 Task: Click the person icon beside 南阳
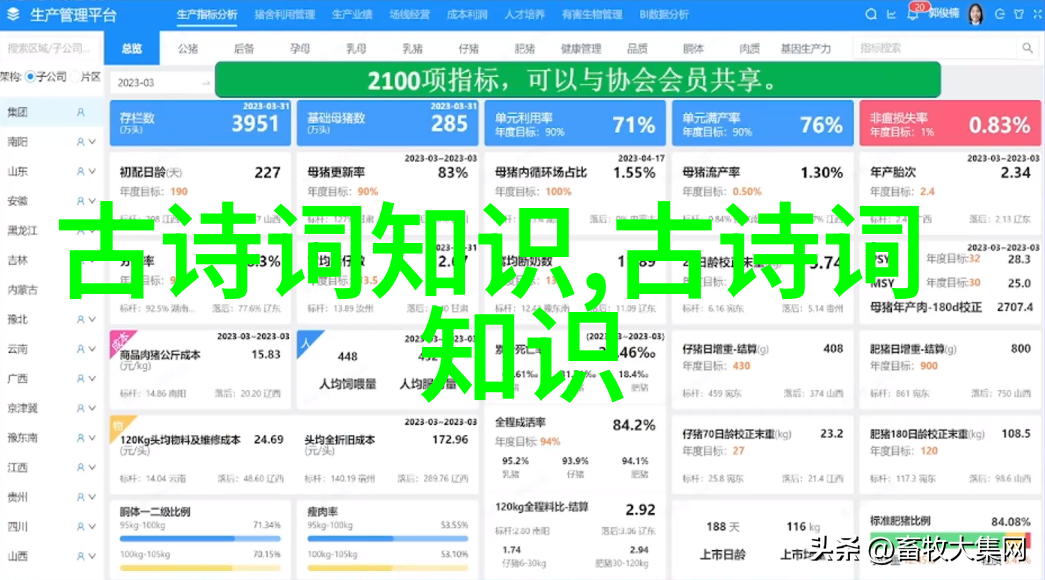tap(81, 142)
